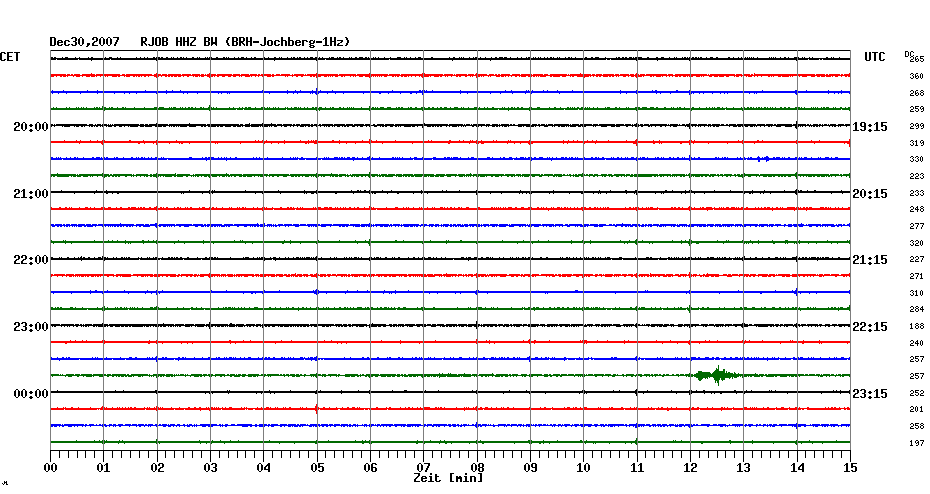The height and width of the screenshot is (494, 930).
Task: Select the 20:00 CET time label
Action: (31, 127)
